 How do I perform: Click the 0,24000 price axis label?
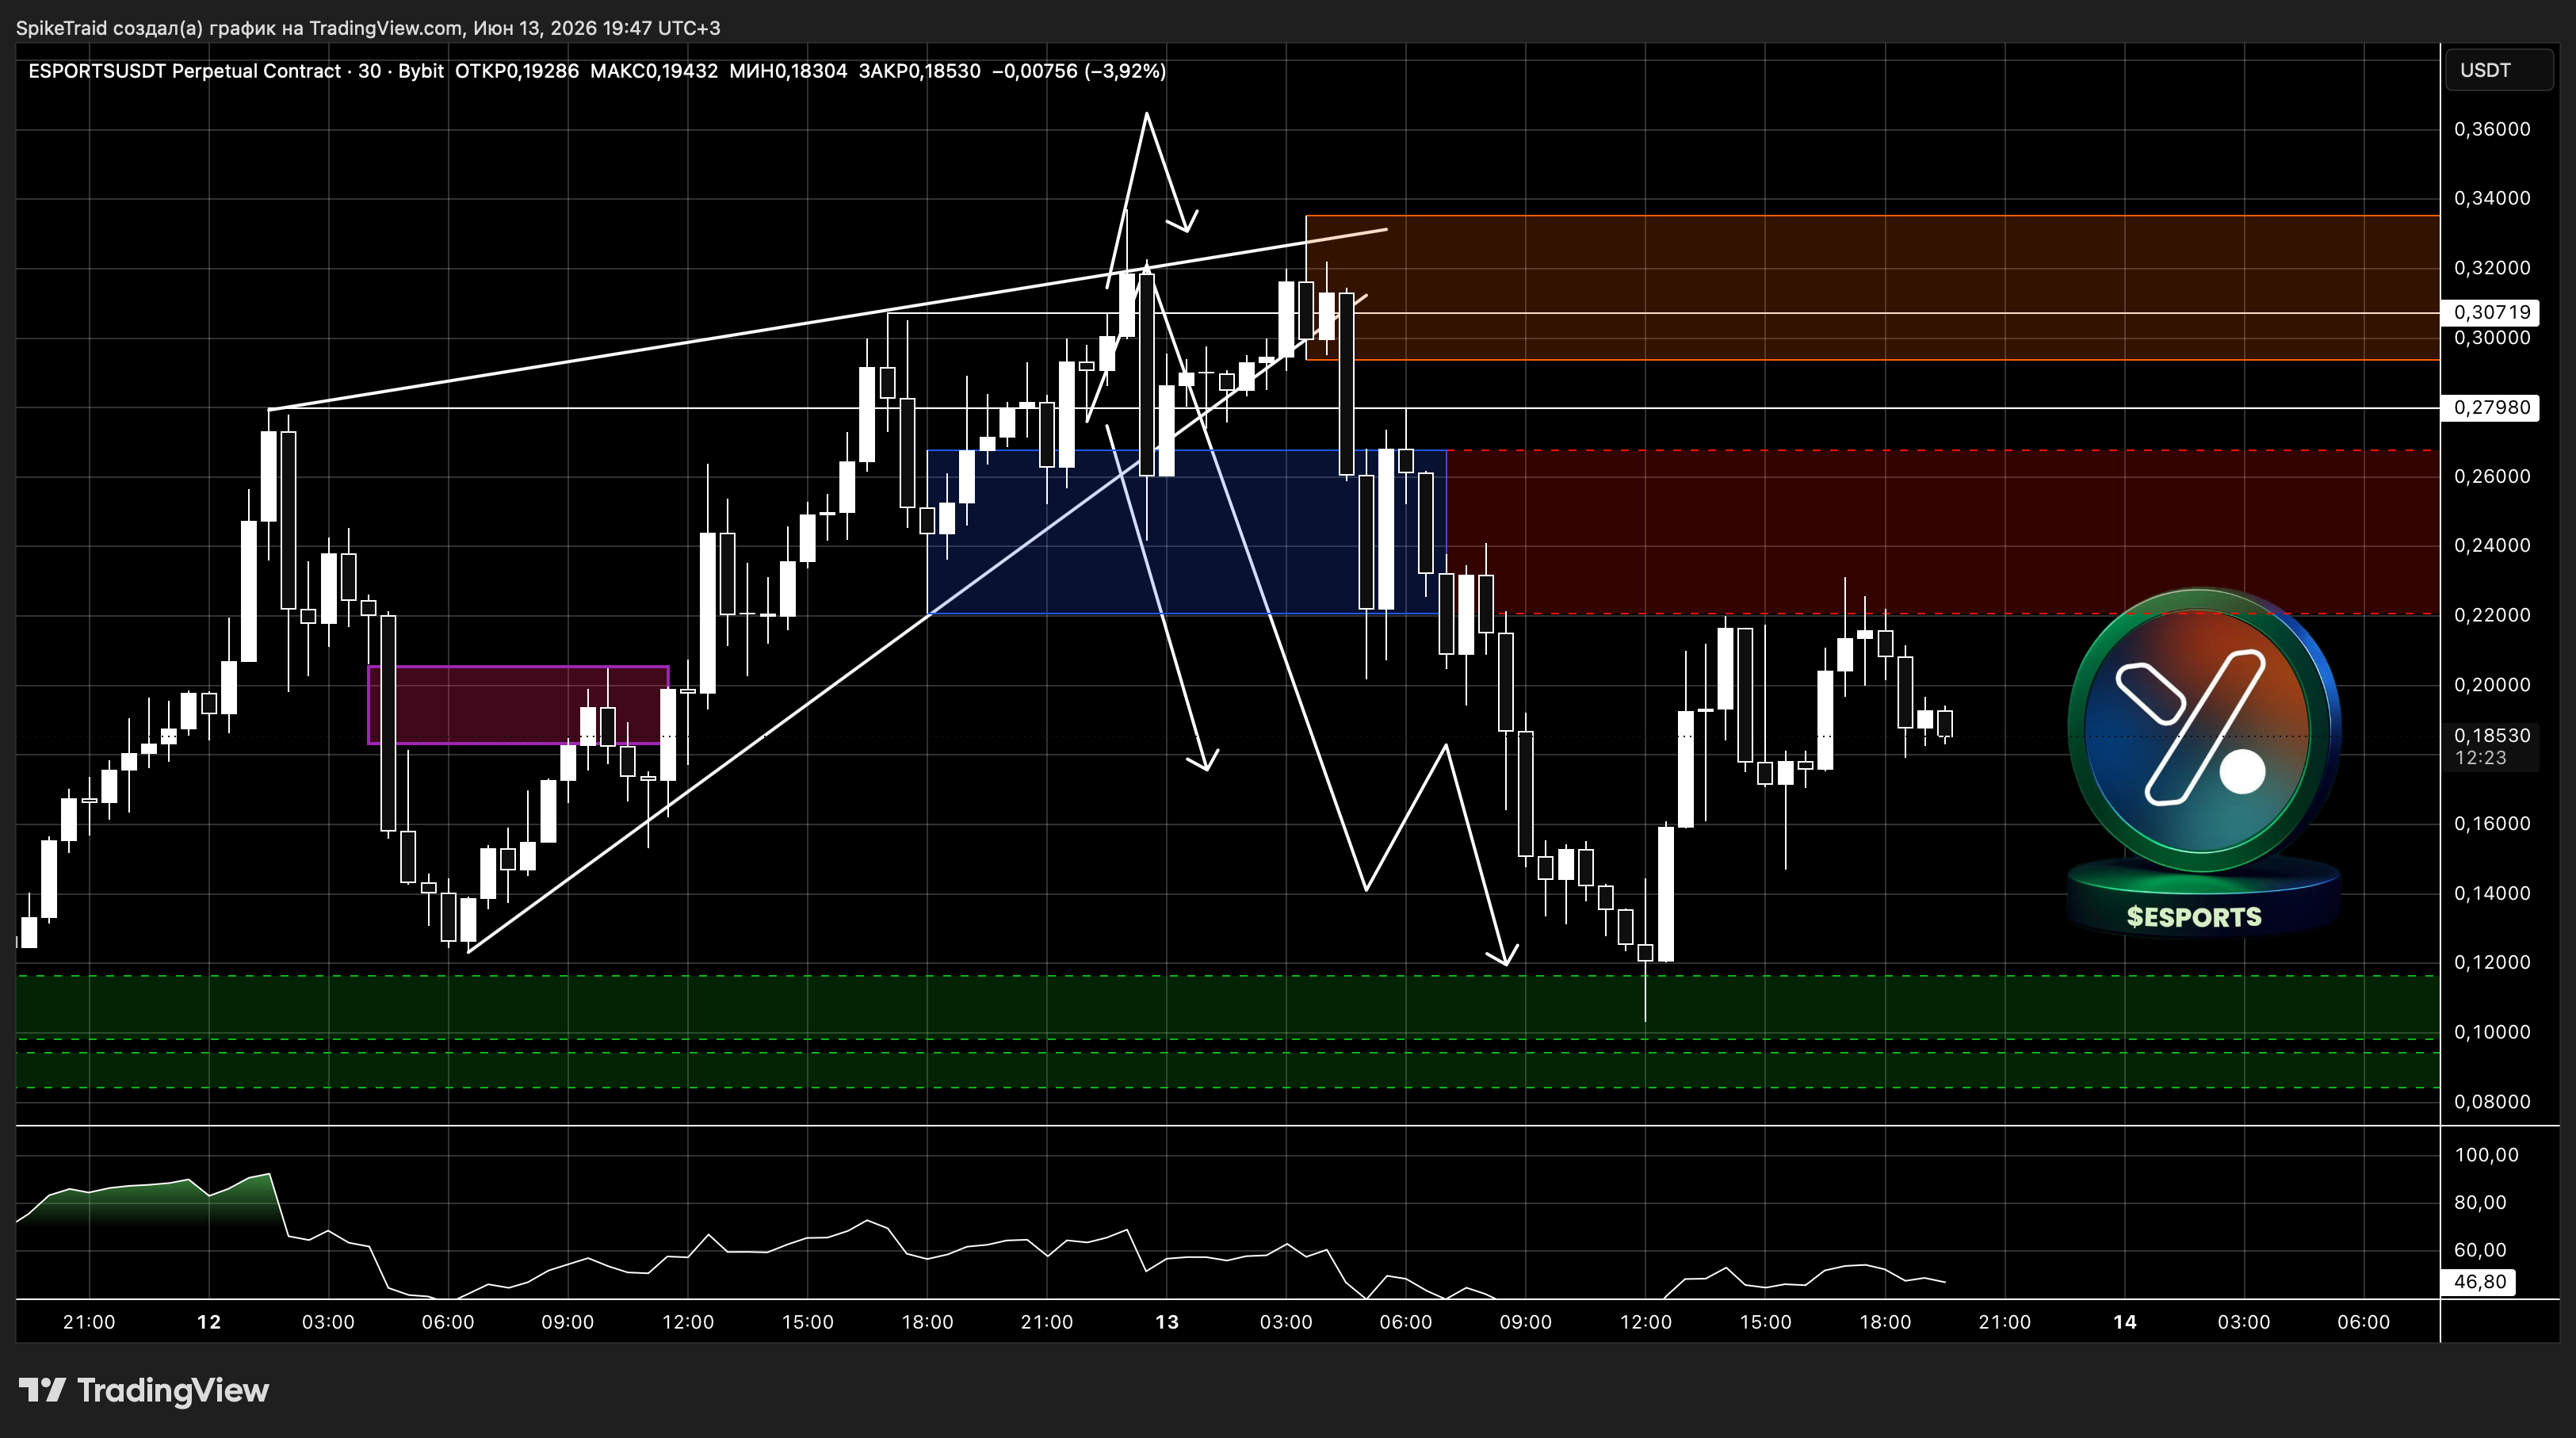click(x=2492, y=545)
